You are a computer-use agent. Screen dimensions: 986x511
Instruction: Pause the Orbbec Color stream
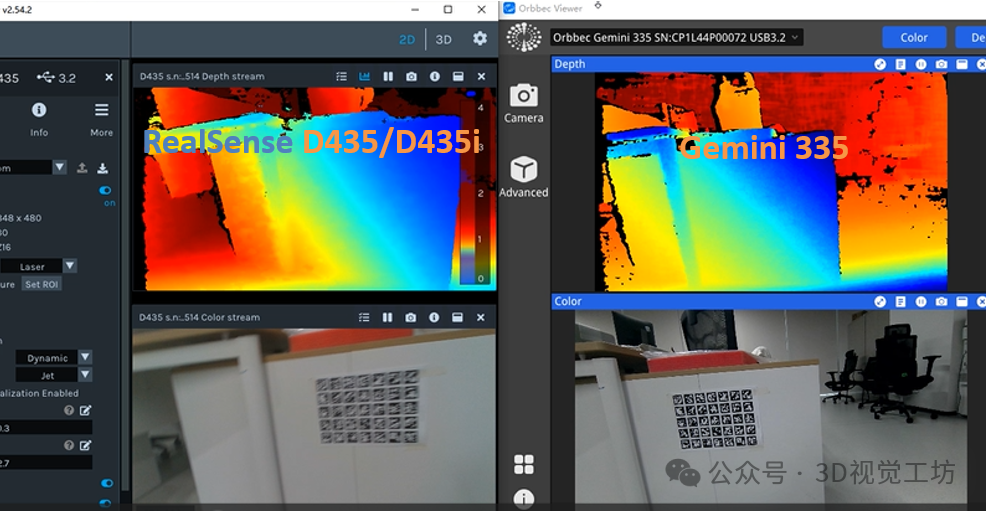(921, 302)
